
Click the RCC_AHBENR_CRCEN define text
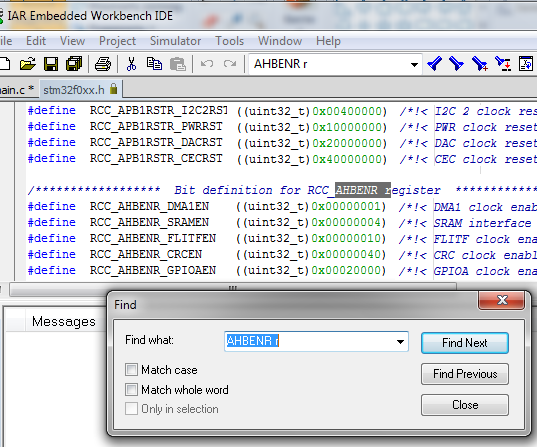[x=146, y=254]
